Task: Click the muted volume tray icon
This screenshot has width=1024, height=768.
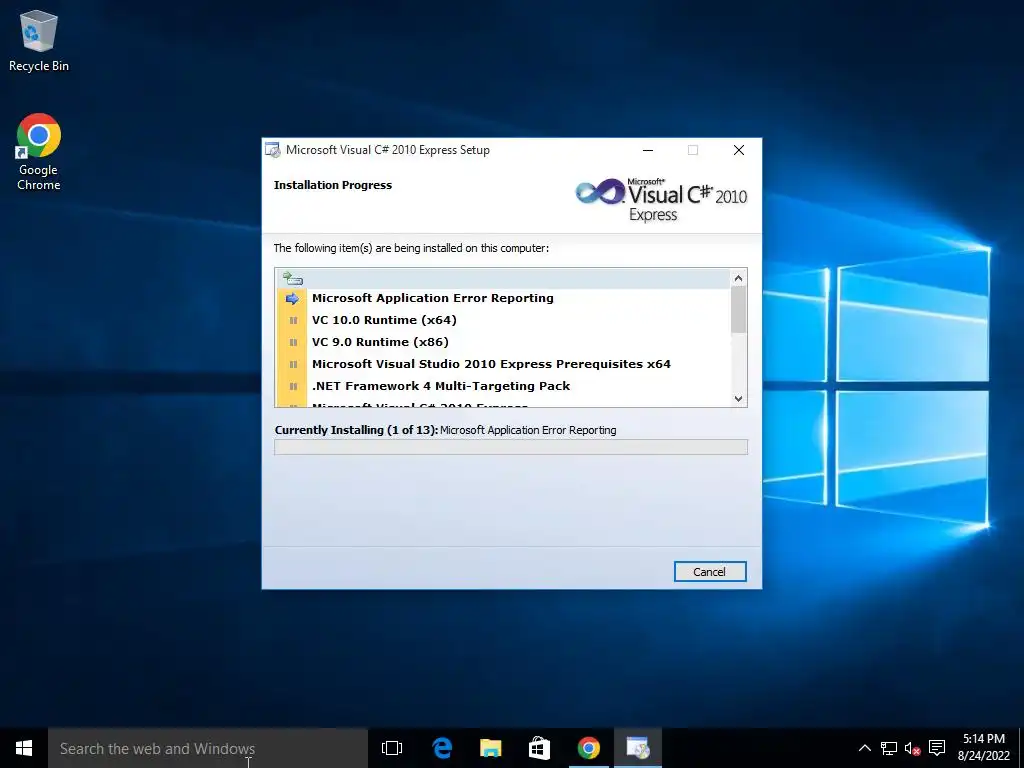Action: (x=913, y=748)
